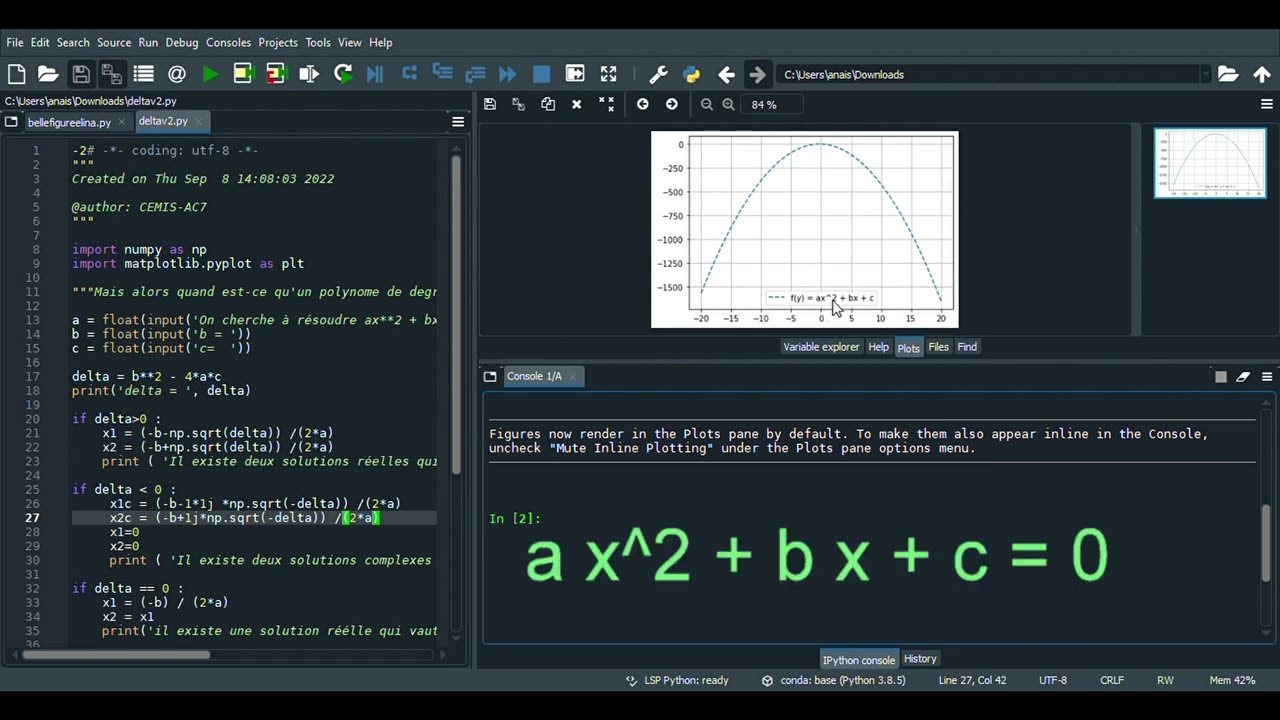This screenshot has height=720, width=1280.
Task: Open Source menu
Action: (x=114, y=42)
